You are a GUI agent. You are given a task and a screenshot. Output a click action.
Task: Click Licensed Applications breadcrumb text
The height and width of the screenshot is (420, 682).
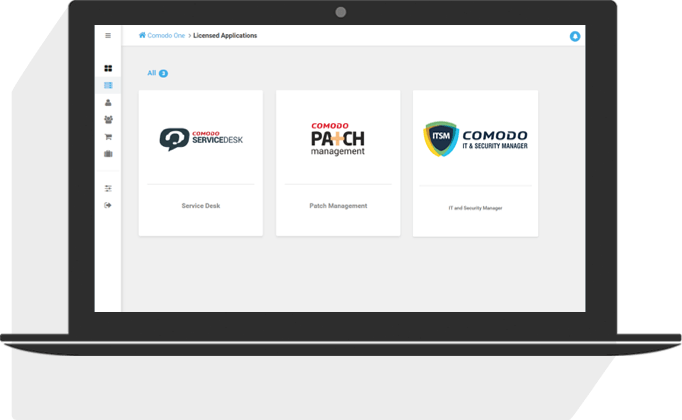pos(225,36)
